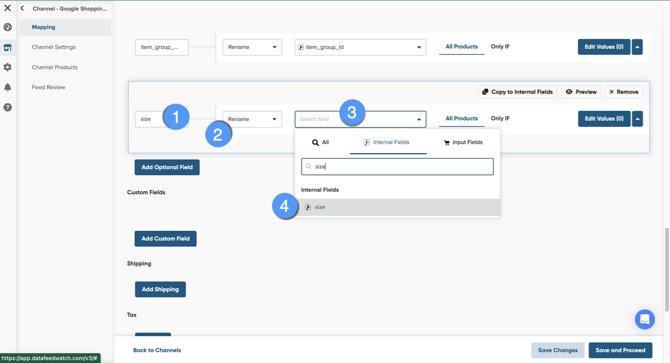This screenshot has width=670, height=363.
Task: Open notifications bell icon
Action: tap(8, 87)
